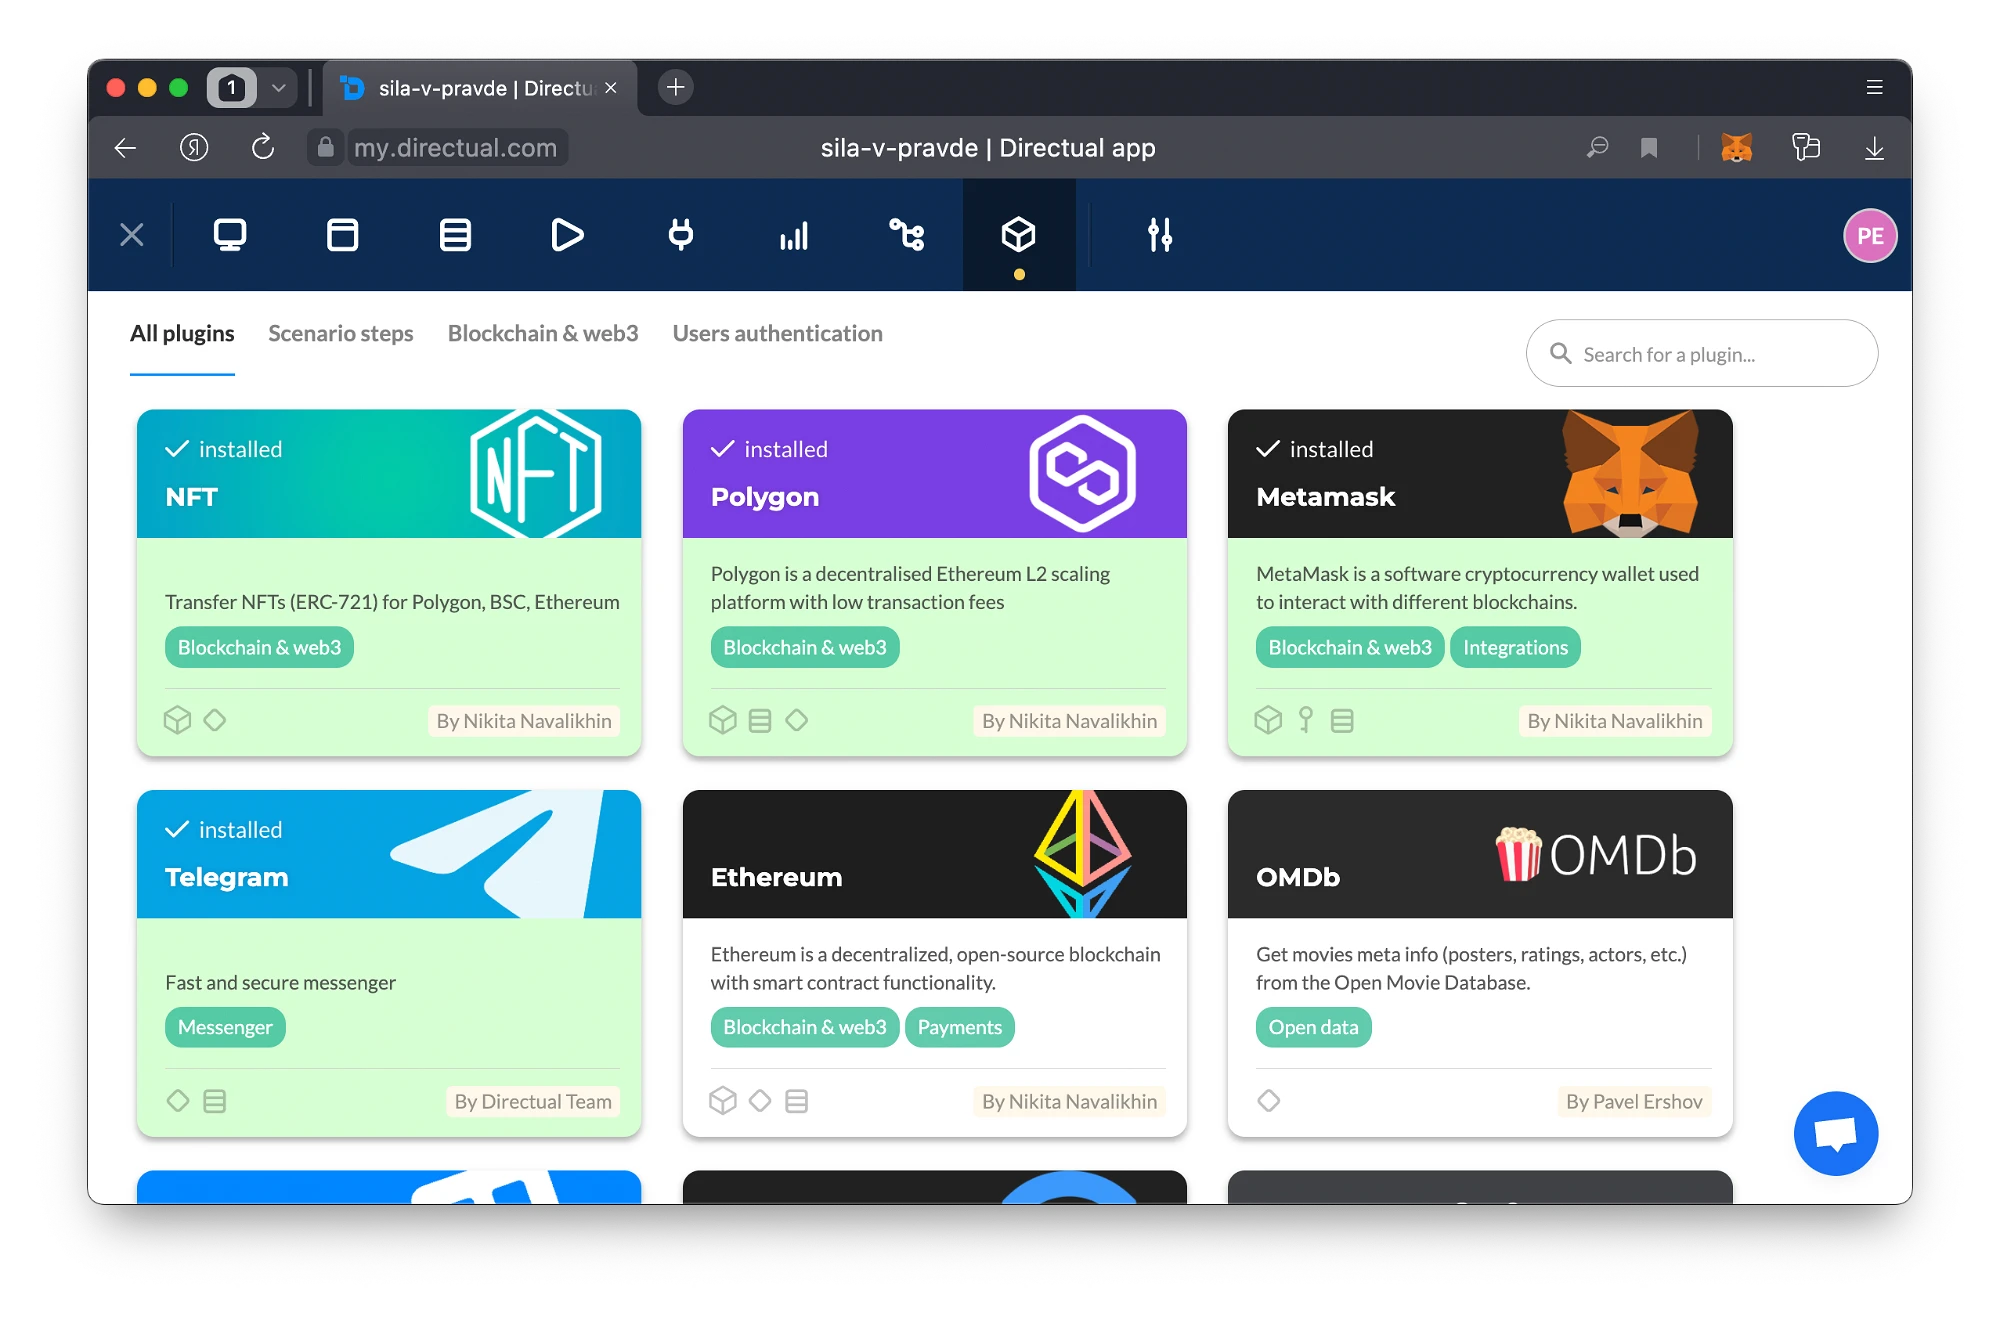The height and width of the screenshot is (1320, 2000).
Task: Close the Directual navigation panel with X
Action: click(x=132, y=235)
